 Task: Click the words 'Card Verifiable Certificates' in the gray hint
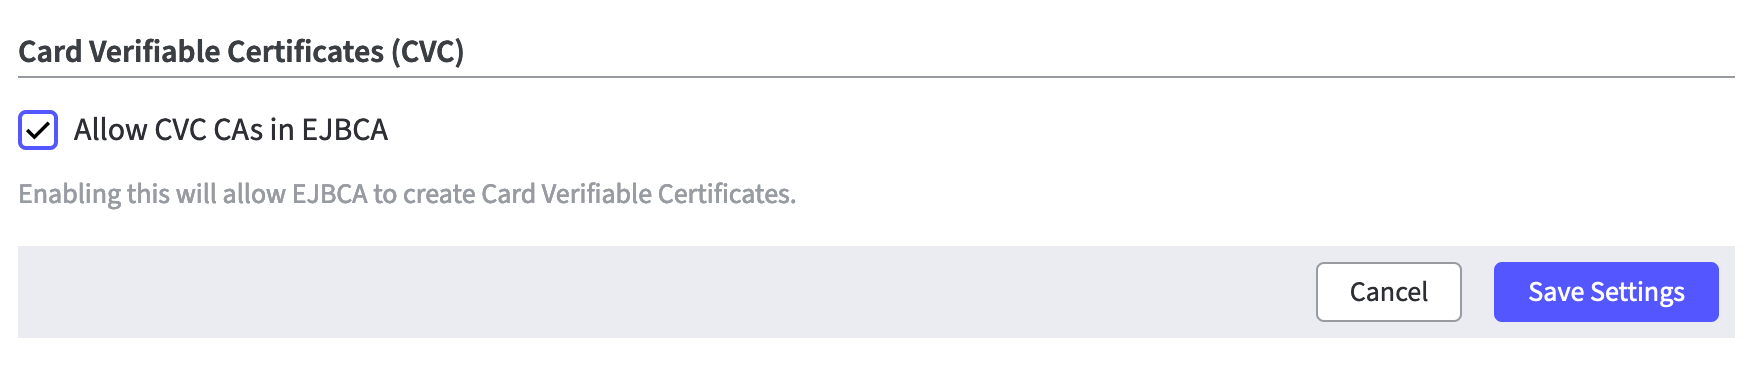(x=636, y=194)
